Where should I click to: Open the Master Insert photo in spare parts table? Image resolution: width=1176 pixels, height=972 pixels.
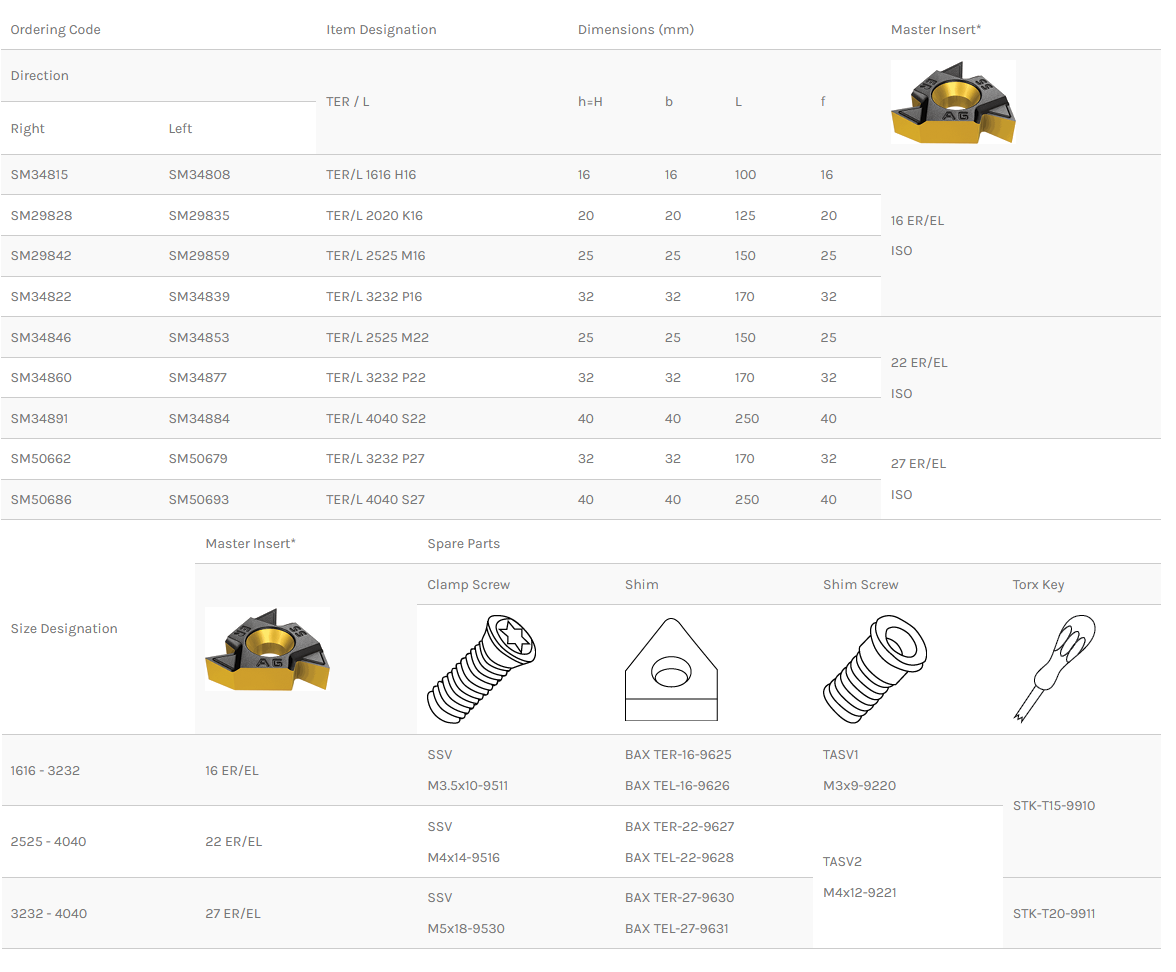[267, 649]
